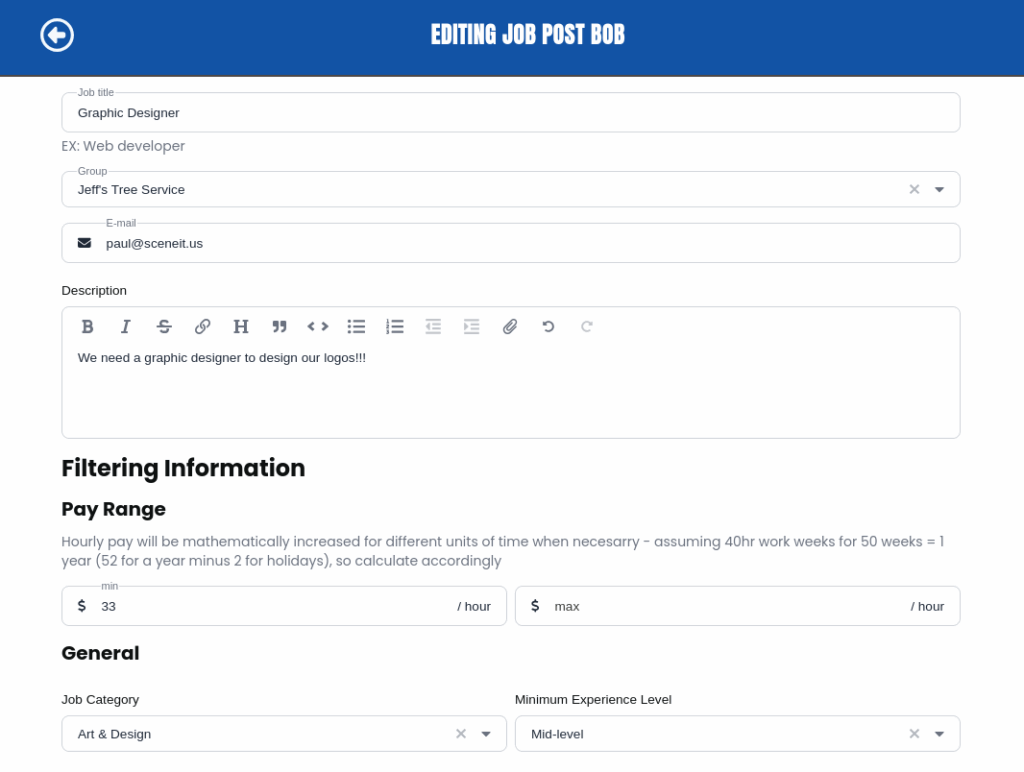Screen dimensions: 1024x772
Task: Apply heading style in description editor
Action: click(x=241, y=326)
